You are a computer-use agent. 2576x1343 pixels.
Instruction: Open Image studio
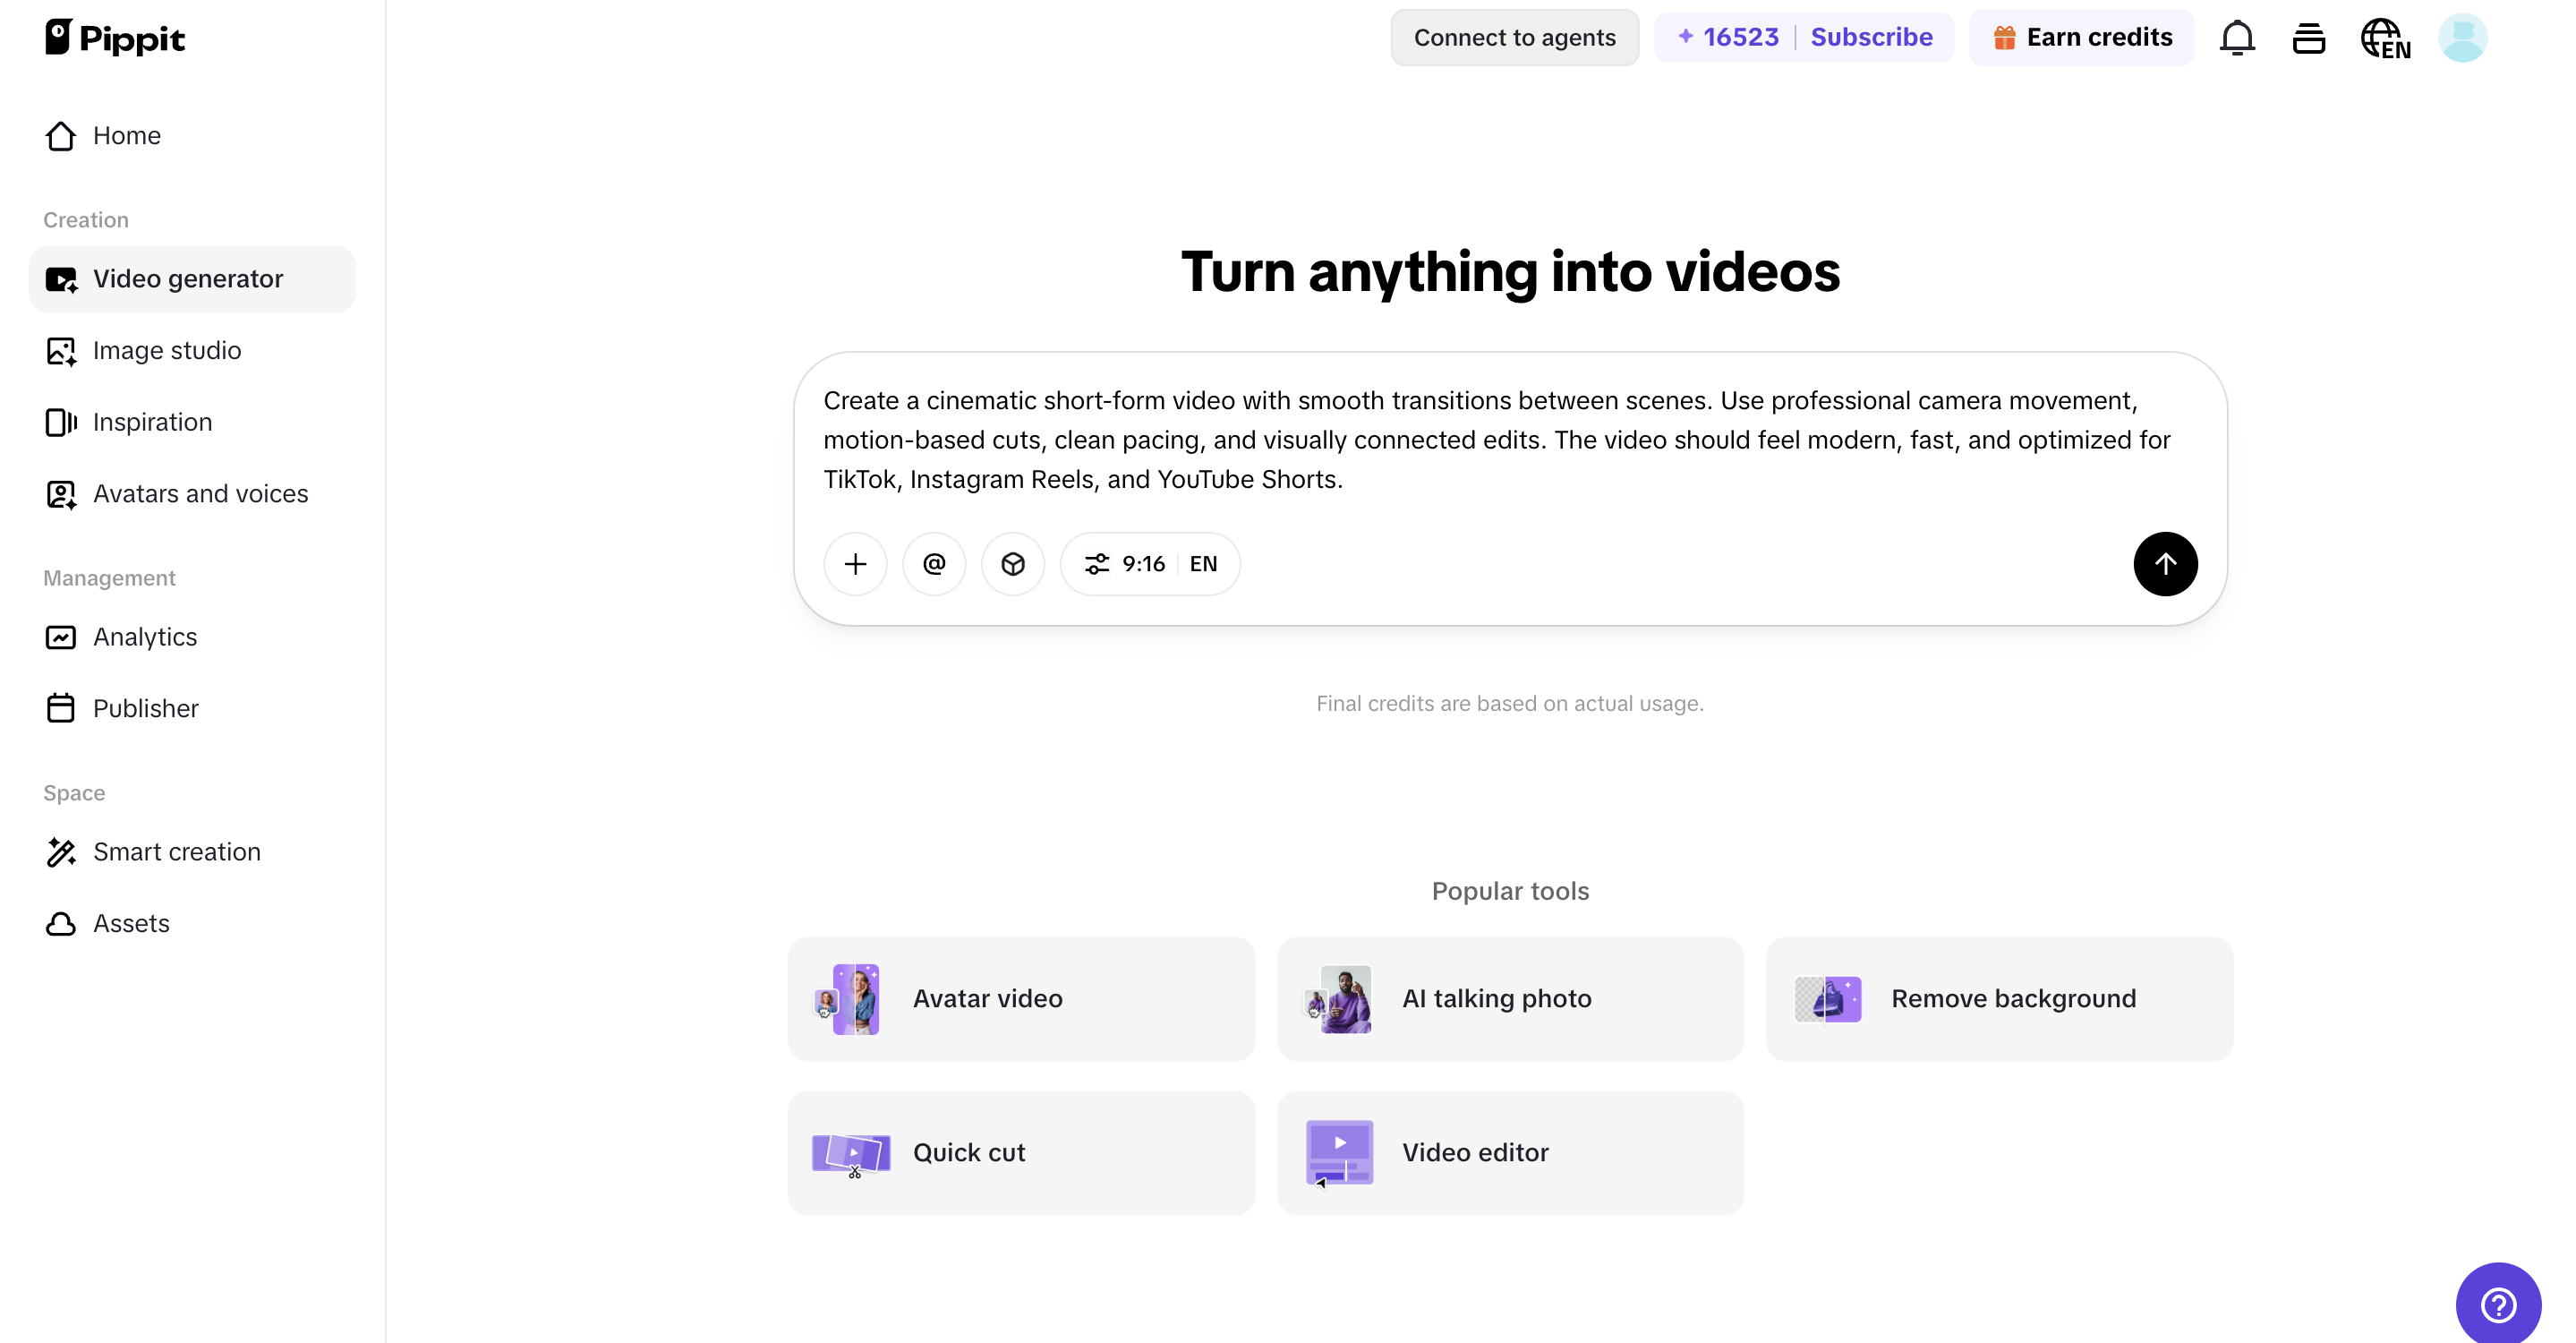tap(192, 350)
